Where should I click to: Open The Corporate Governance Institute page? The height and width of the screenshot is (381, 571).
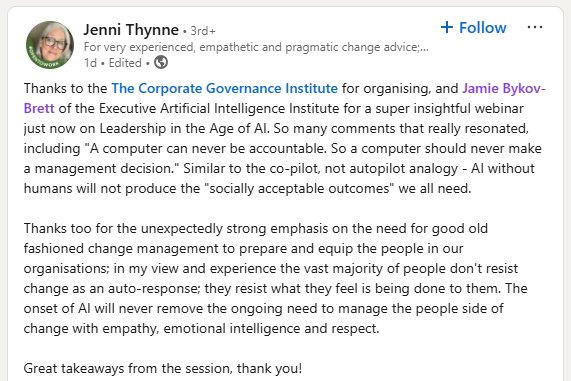point(225,89)
